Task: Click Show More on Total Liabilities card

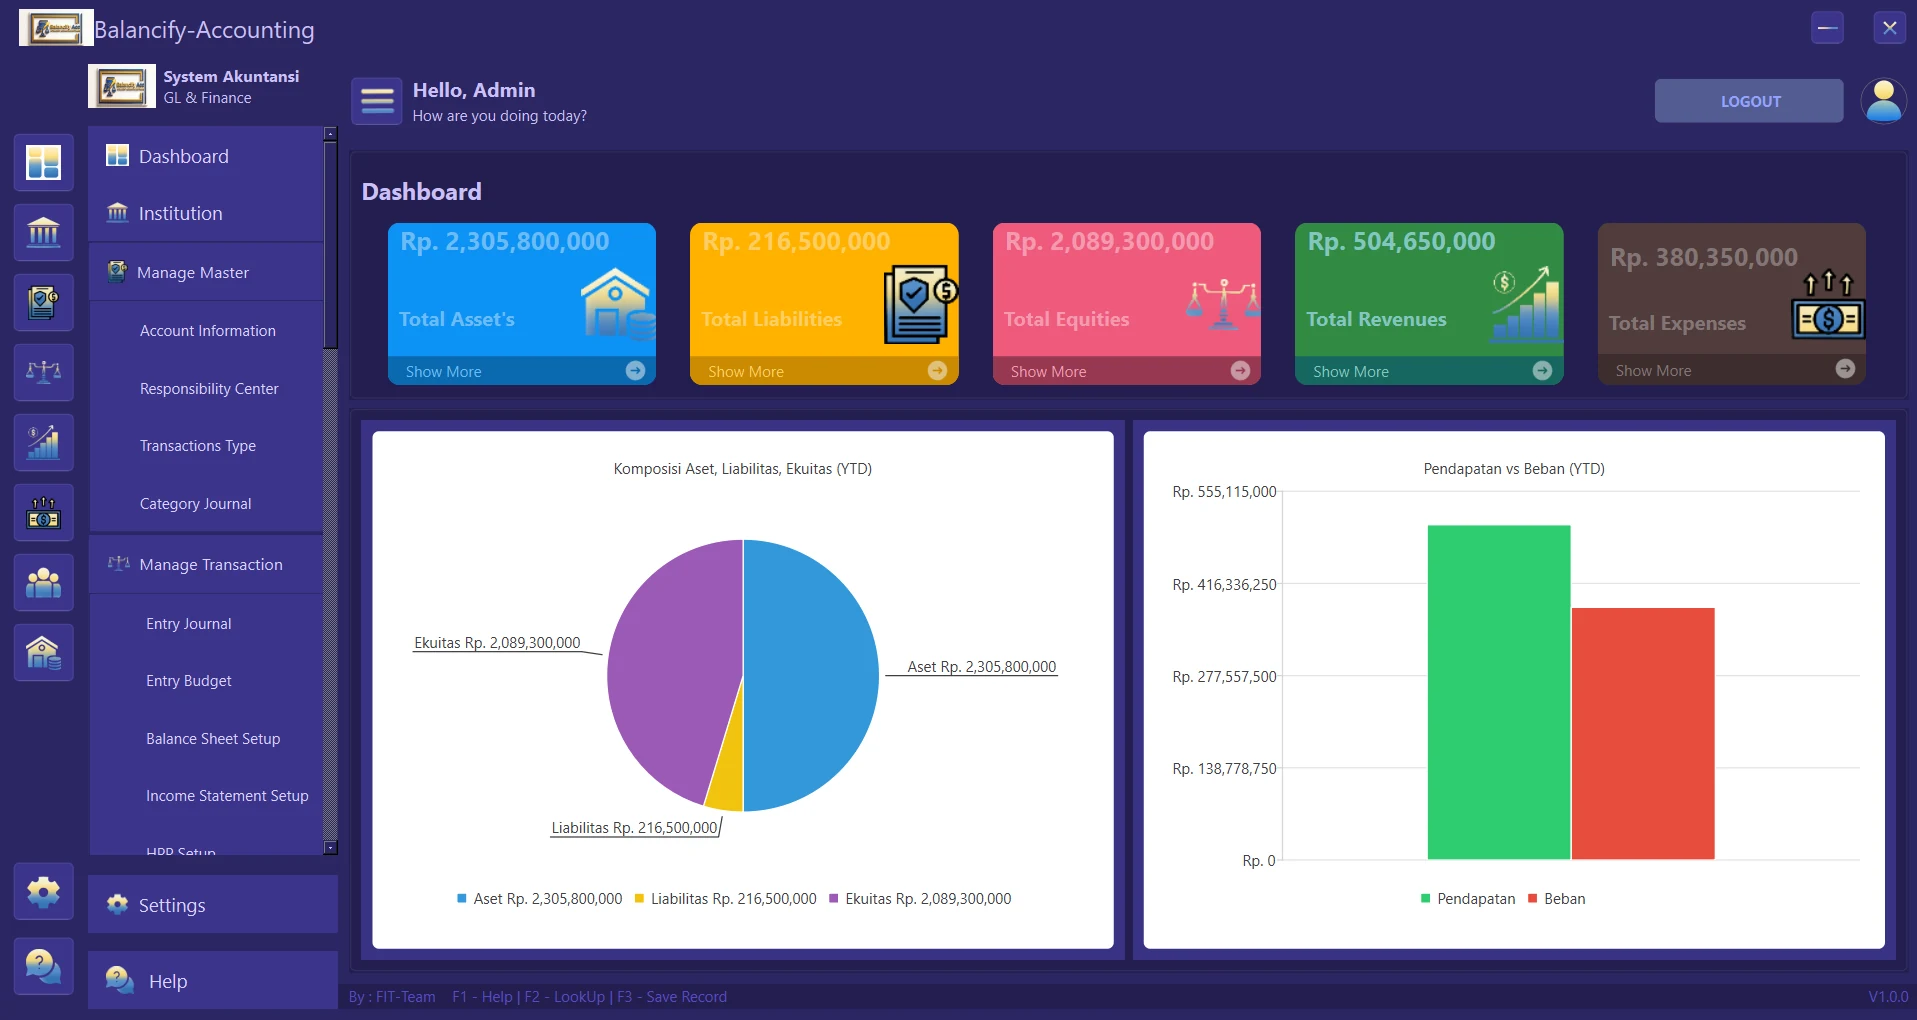Action: (746, 372)
